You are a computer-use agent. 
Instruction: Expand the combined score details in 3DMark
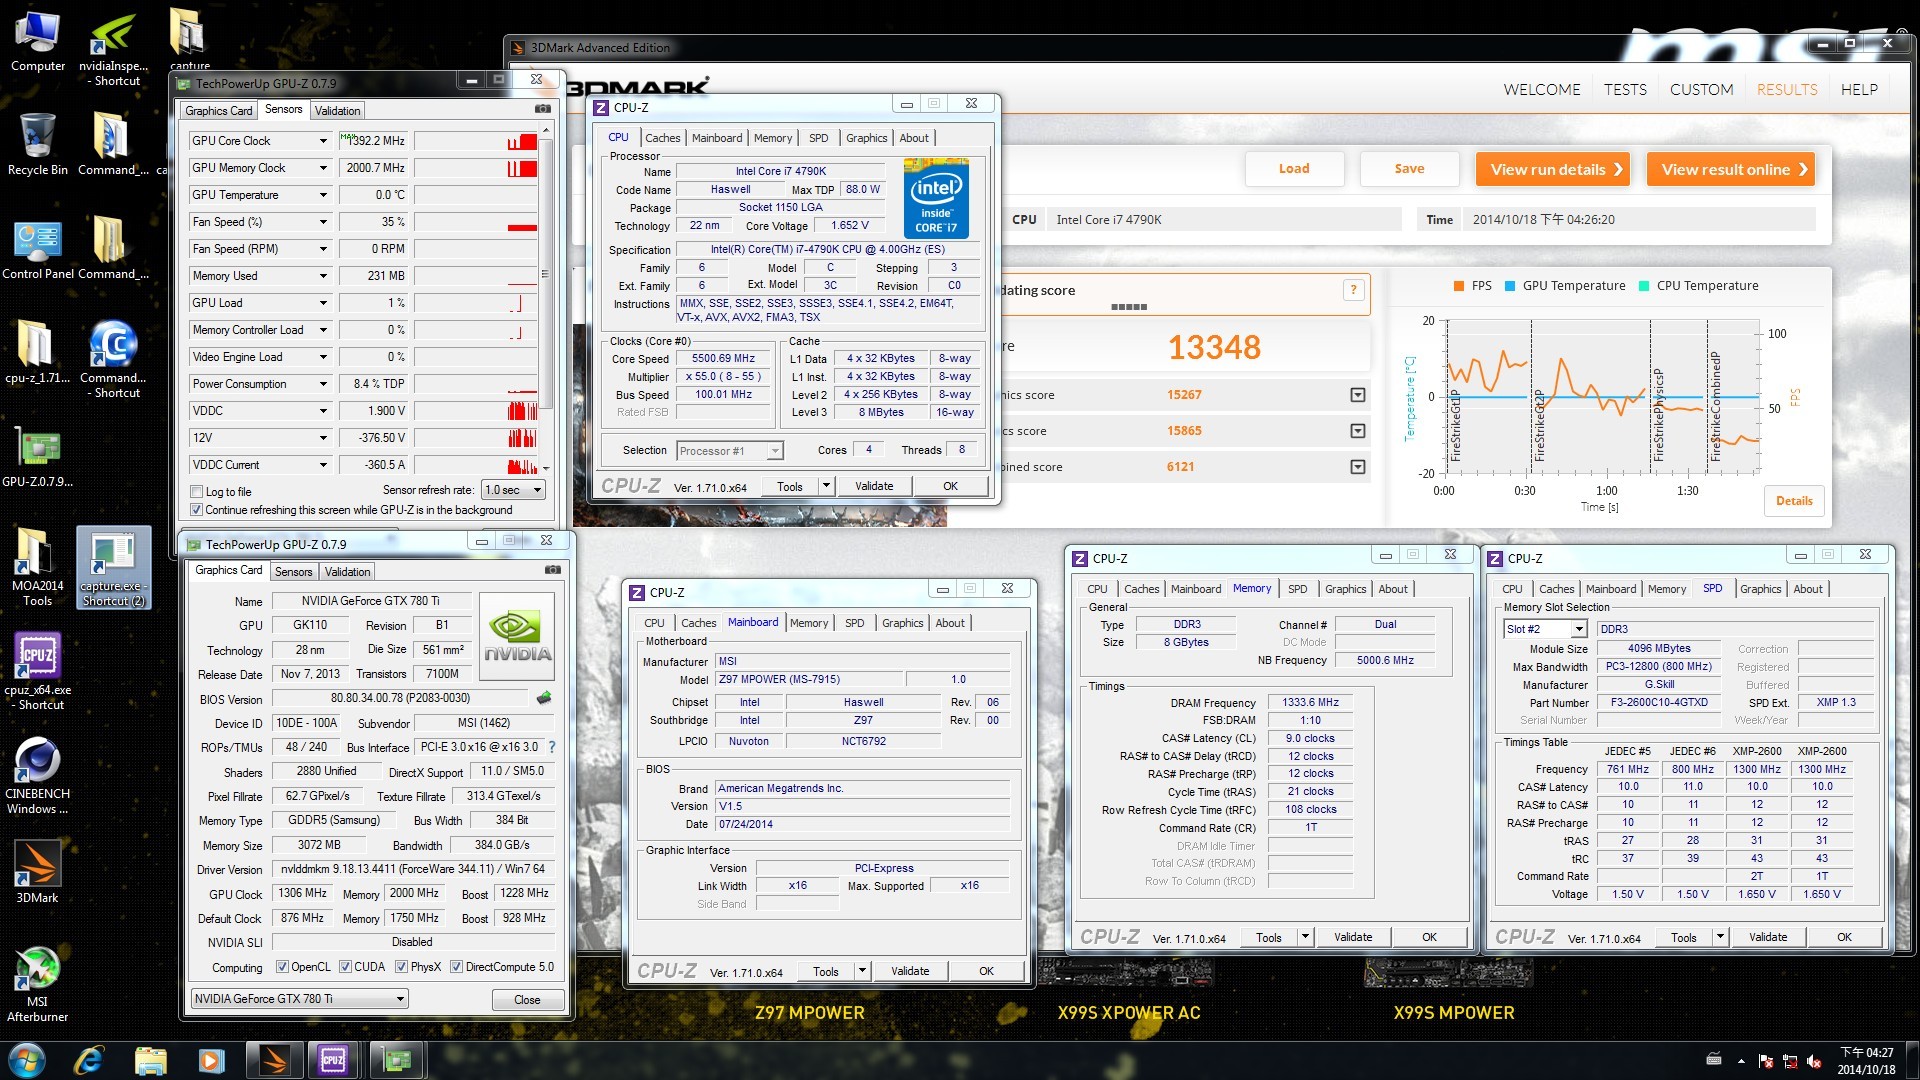[1357, 467]
